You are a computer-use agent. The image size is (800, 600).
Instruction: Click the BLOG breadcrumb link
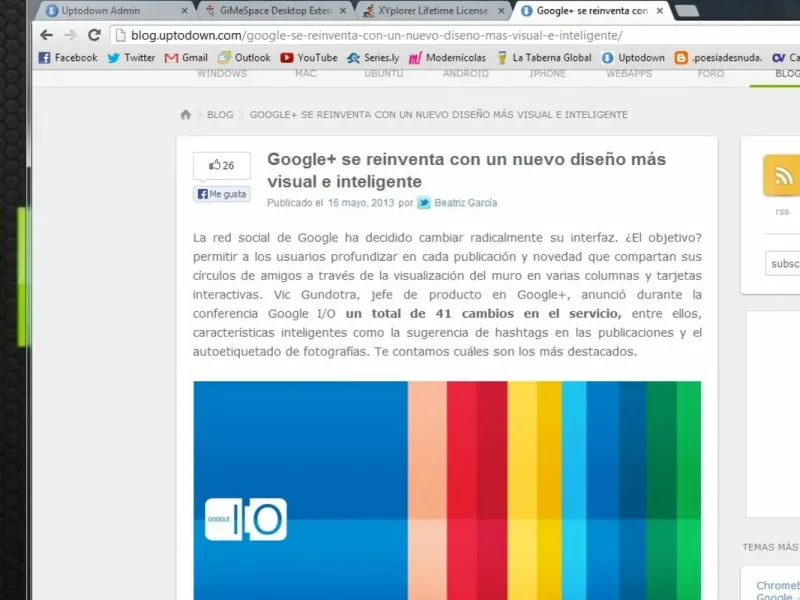pos(220,115)
